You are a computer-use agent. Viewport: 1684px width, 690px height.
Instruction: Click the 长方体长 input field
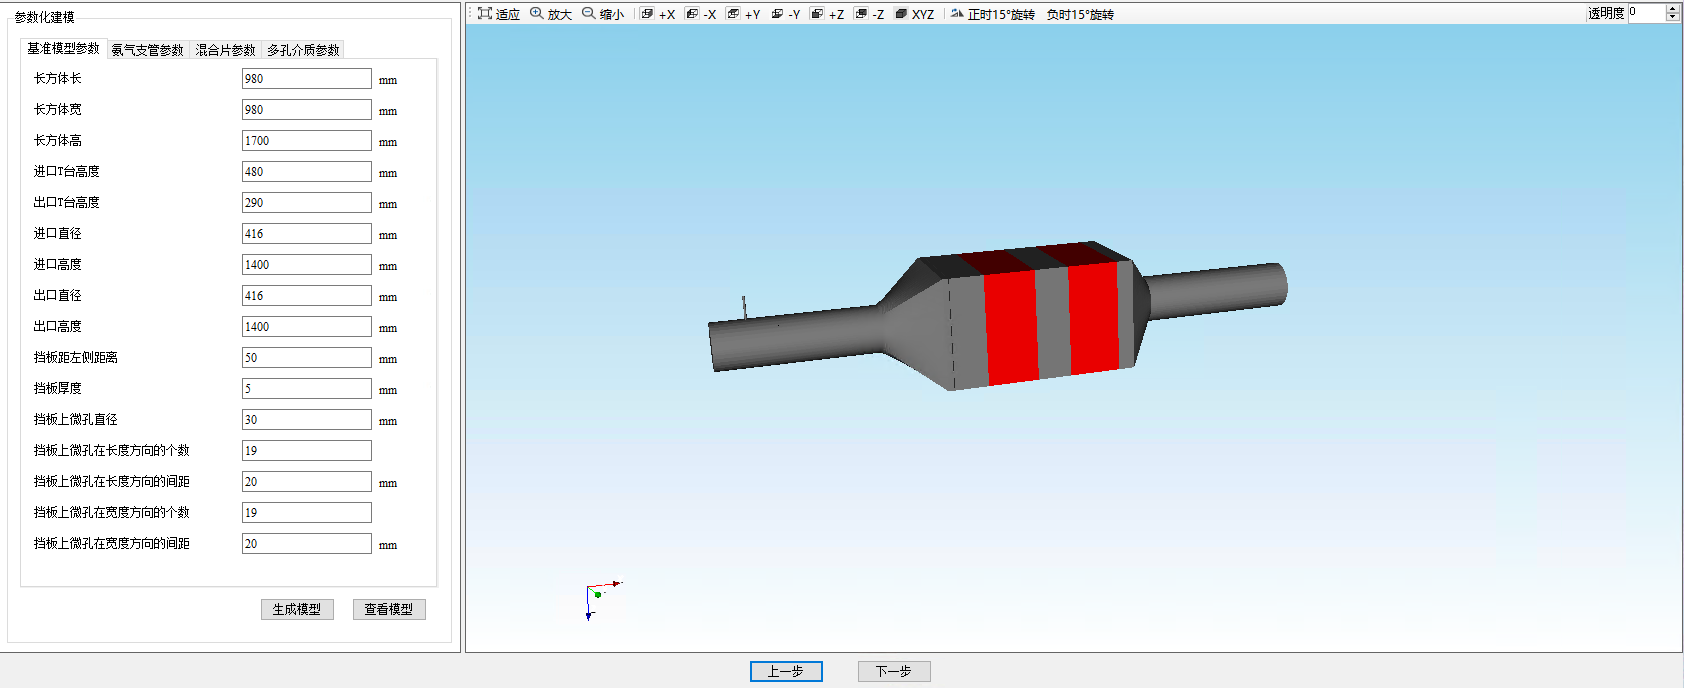click(x=307, y=79)
